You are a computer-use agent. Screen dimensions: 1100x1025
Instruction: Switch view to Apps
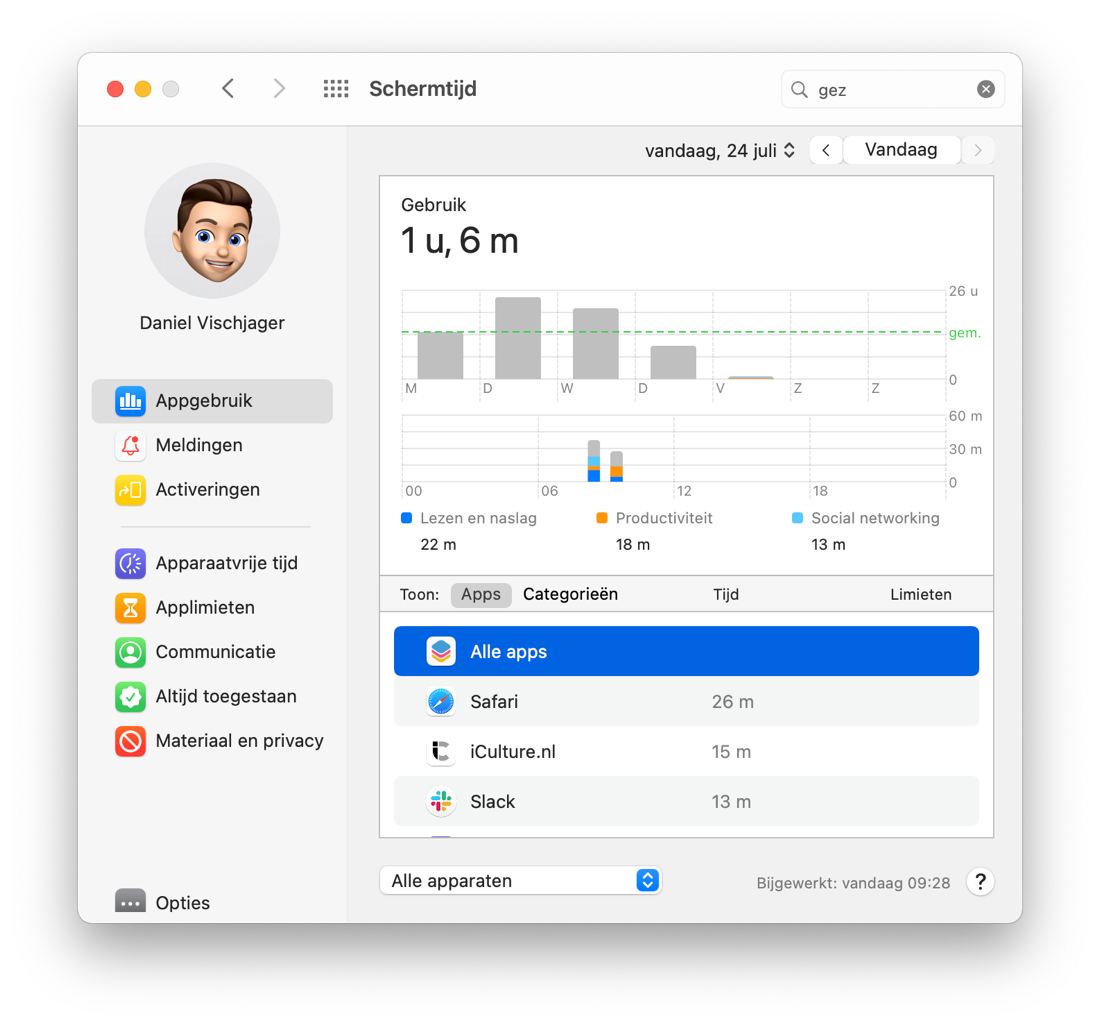point(481,594)
